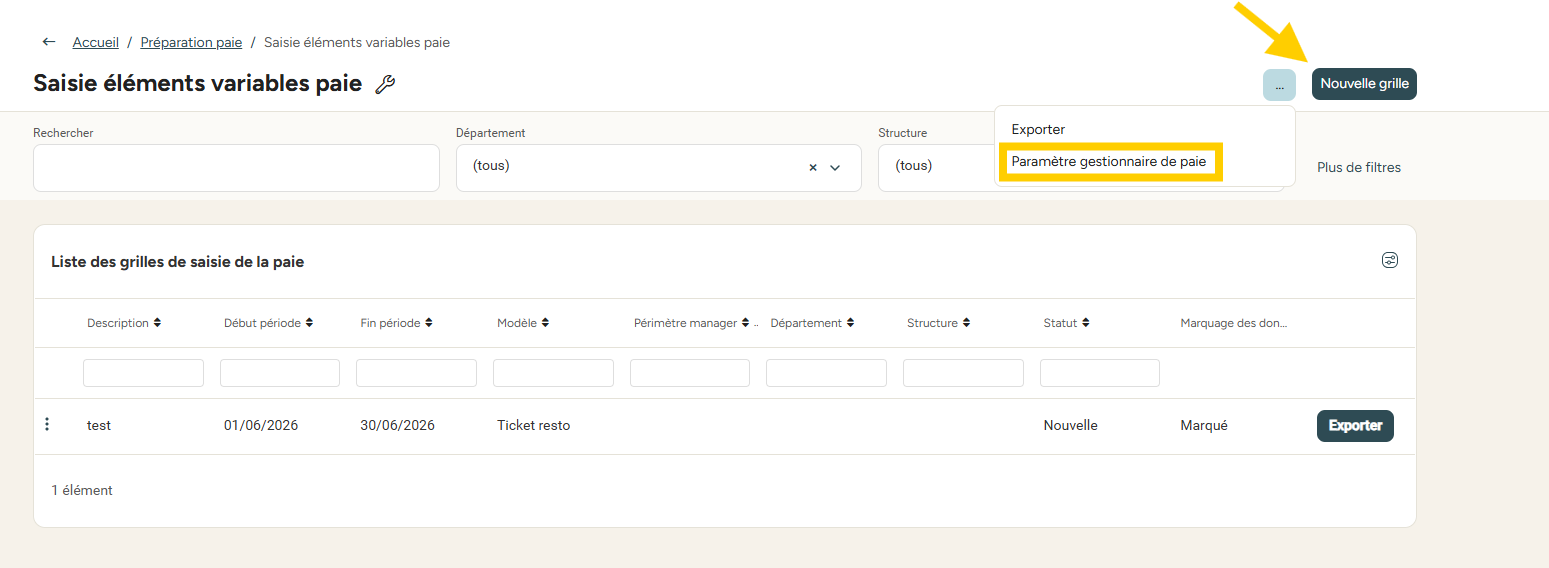
Task: Go to Accueil breadcrumb link
Action: 96,42
